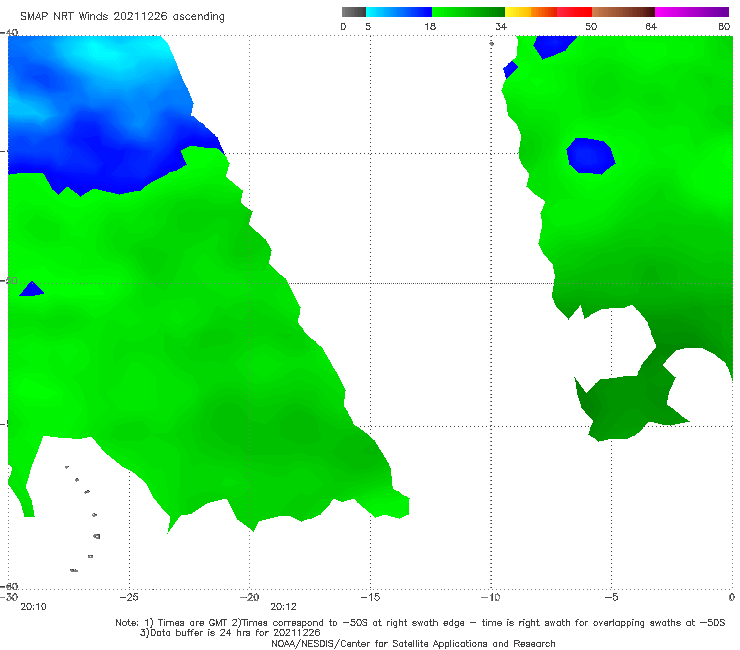This screenshot has width=740, height=650.
Task: Click the colorbar label '5'
Action: [368, 26]
